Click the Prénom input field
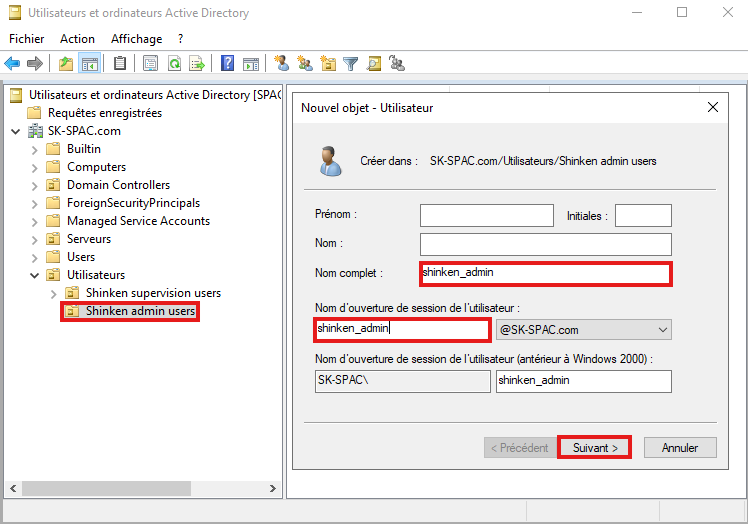 486,216
